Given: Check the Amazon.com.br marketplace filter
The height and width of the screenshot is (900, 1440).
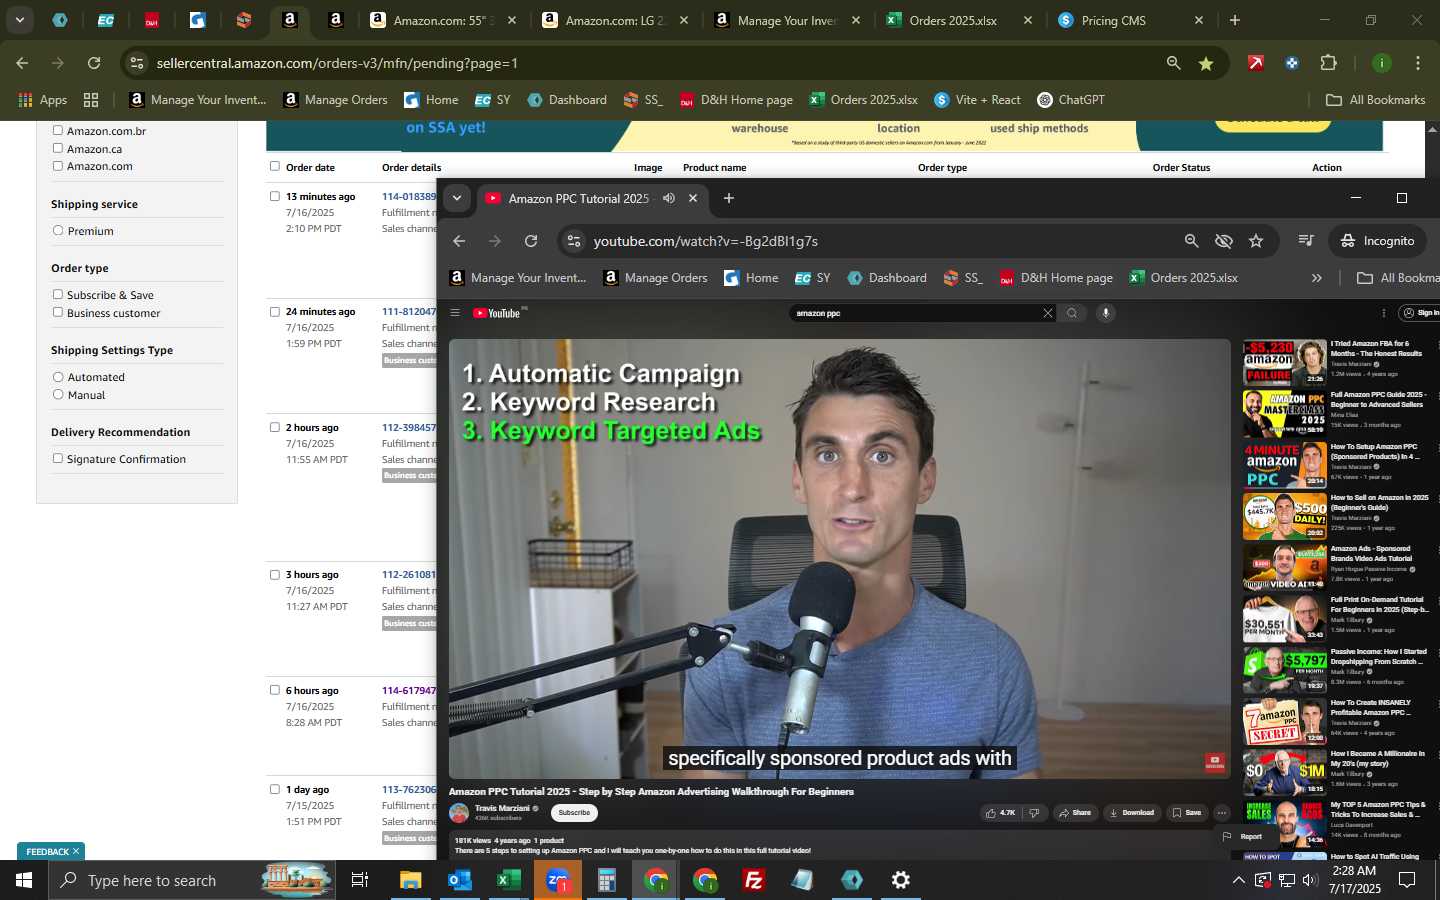Looking at the screenshot, I should coord(58,130).
